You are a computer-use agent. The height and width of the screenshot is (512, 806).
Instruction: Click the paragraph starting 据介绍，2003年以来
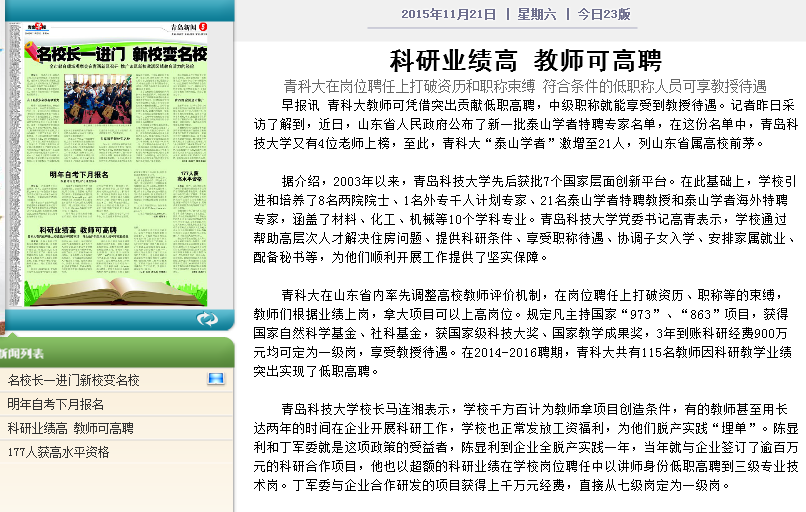(525, 219)
